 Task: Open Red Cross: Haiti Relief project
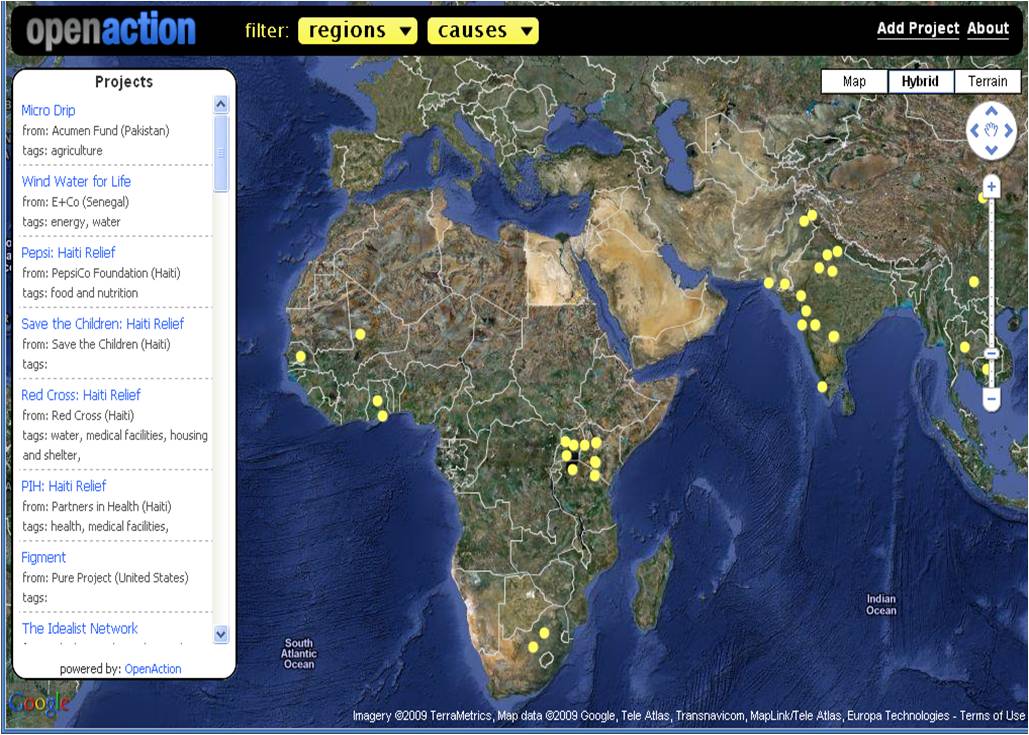[81, 395]
